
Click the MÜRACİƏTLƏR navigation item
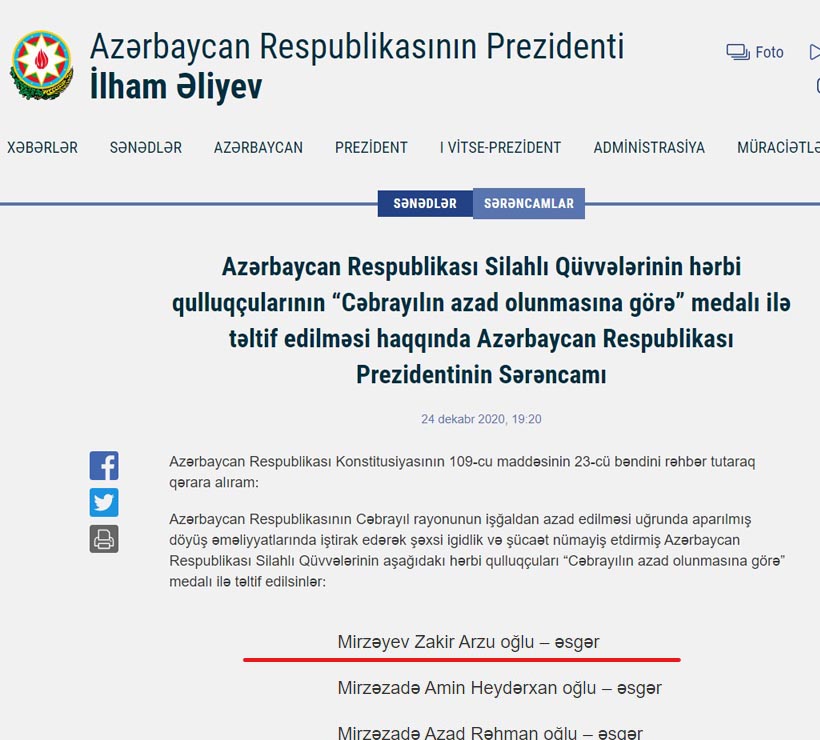pos(778,147)
